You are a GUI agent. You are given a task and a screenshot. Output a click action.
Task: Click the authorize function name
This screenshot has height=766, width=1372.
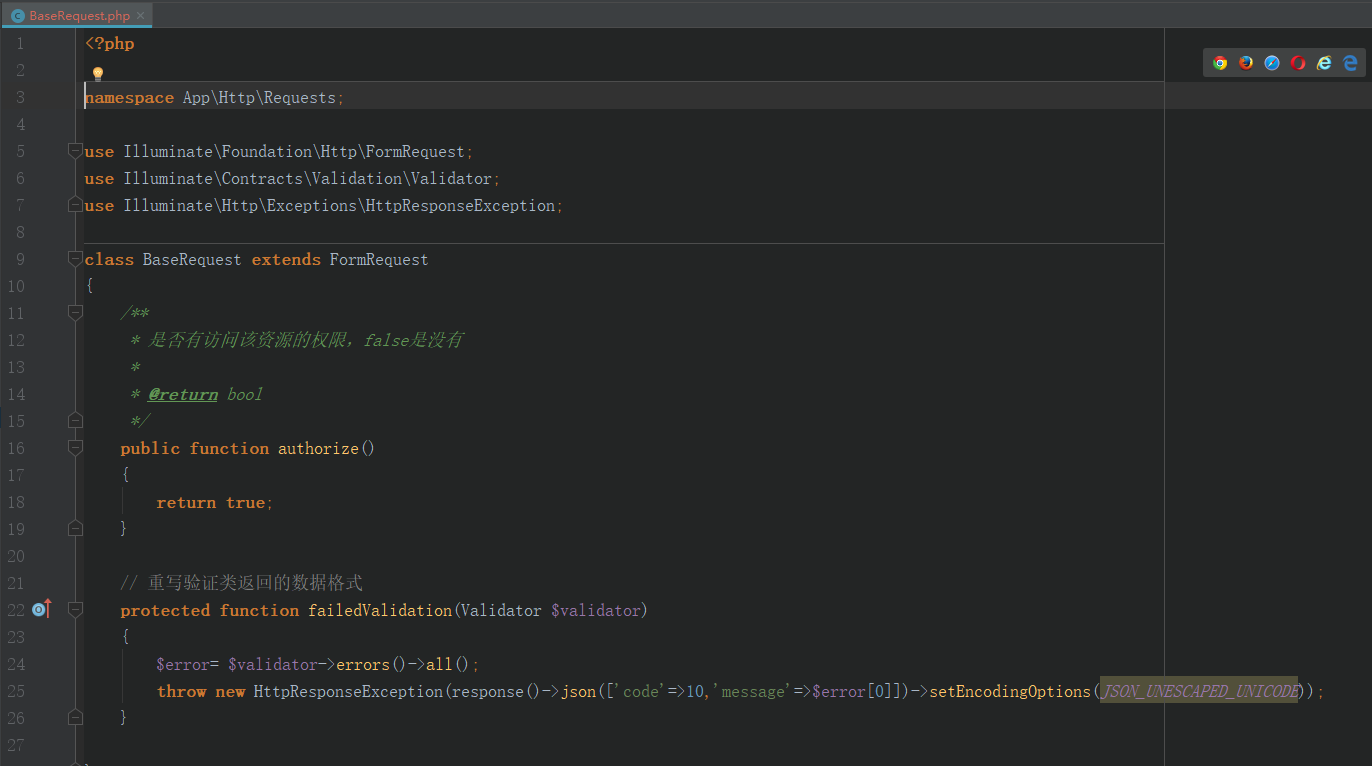[x=318, y=449]
